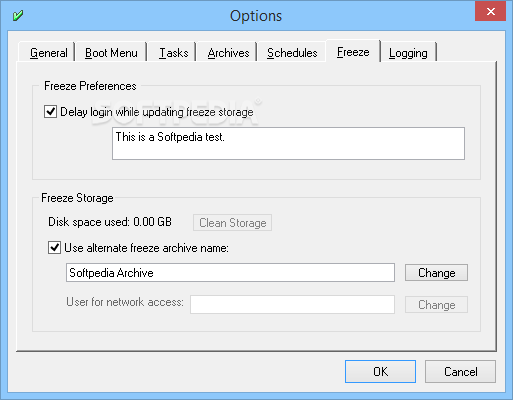Uncheck Delay login while updating freeze storage
The image size is (513, 400).
point(50,112)
